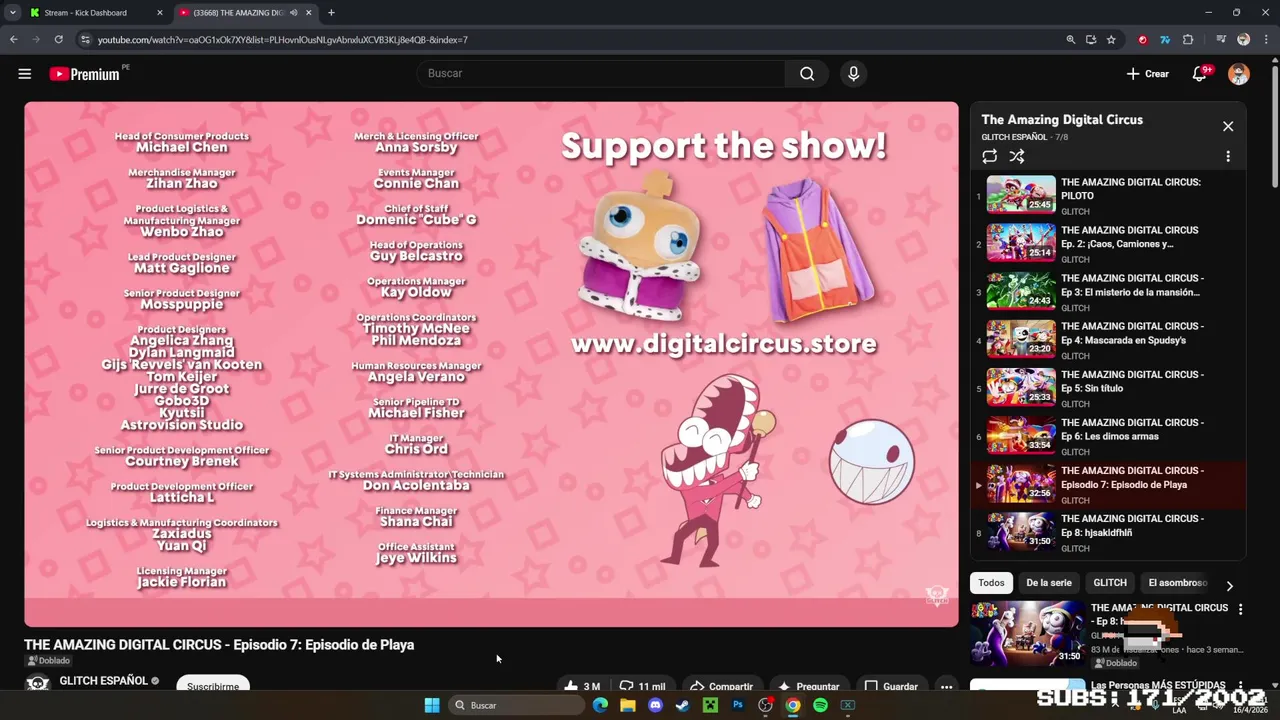Viewport: 1280px width, 720px height.
Task: Open the GLITCH ESPAÑOL channel link
Action: pos(103,681)
